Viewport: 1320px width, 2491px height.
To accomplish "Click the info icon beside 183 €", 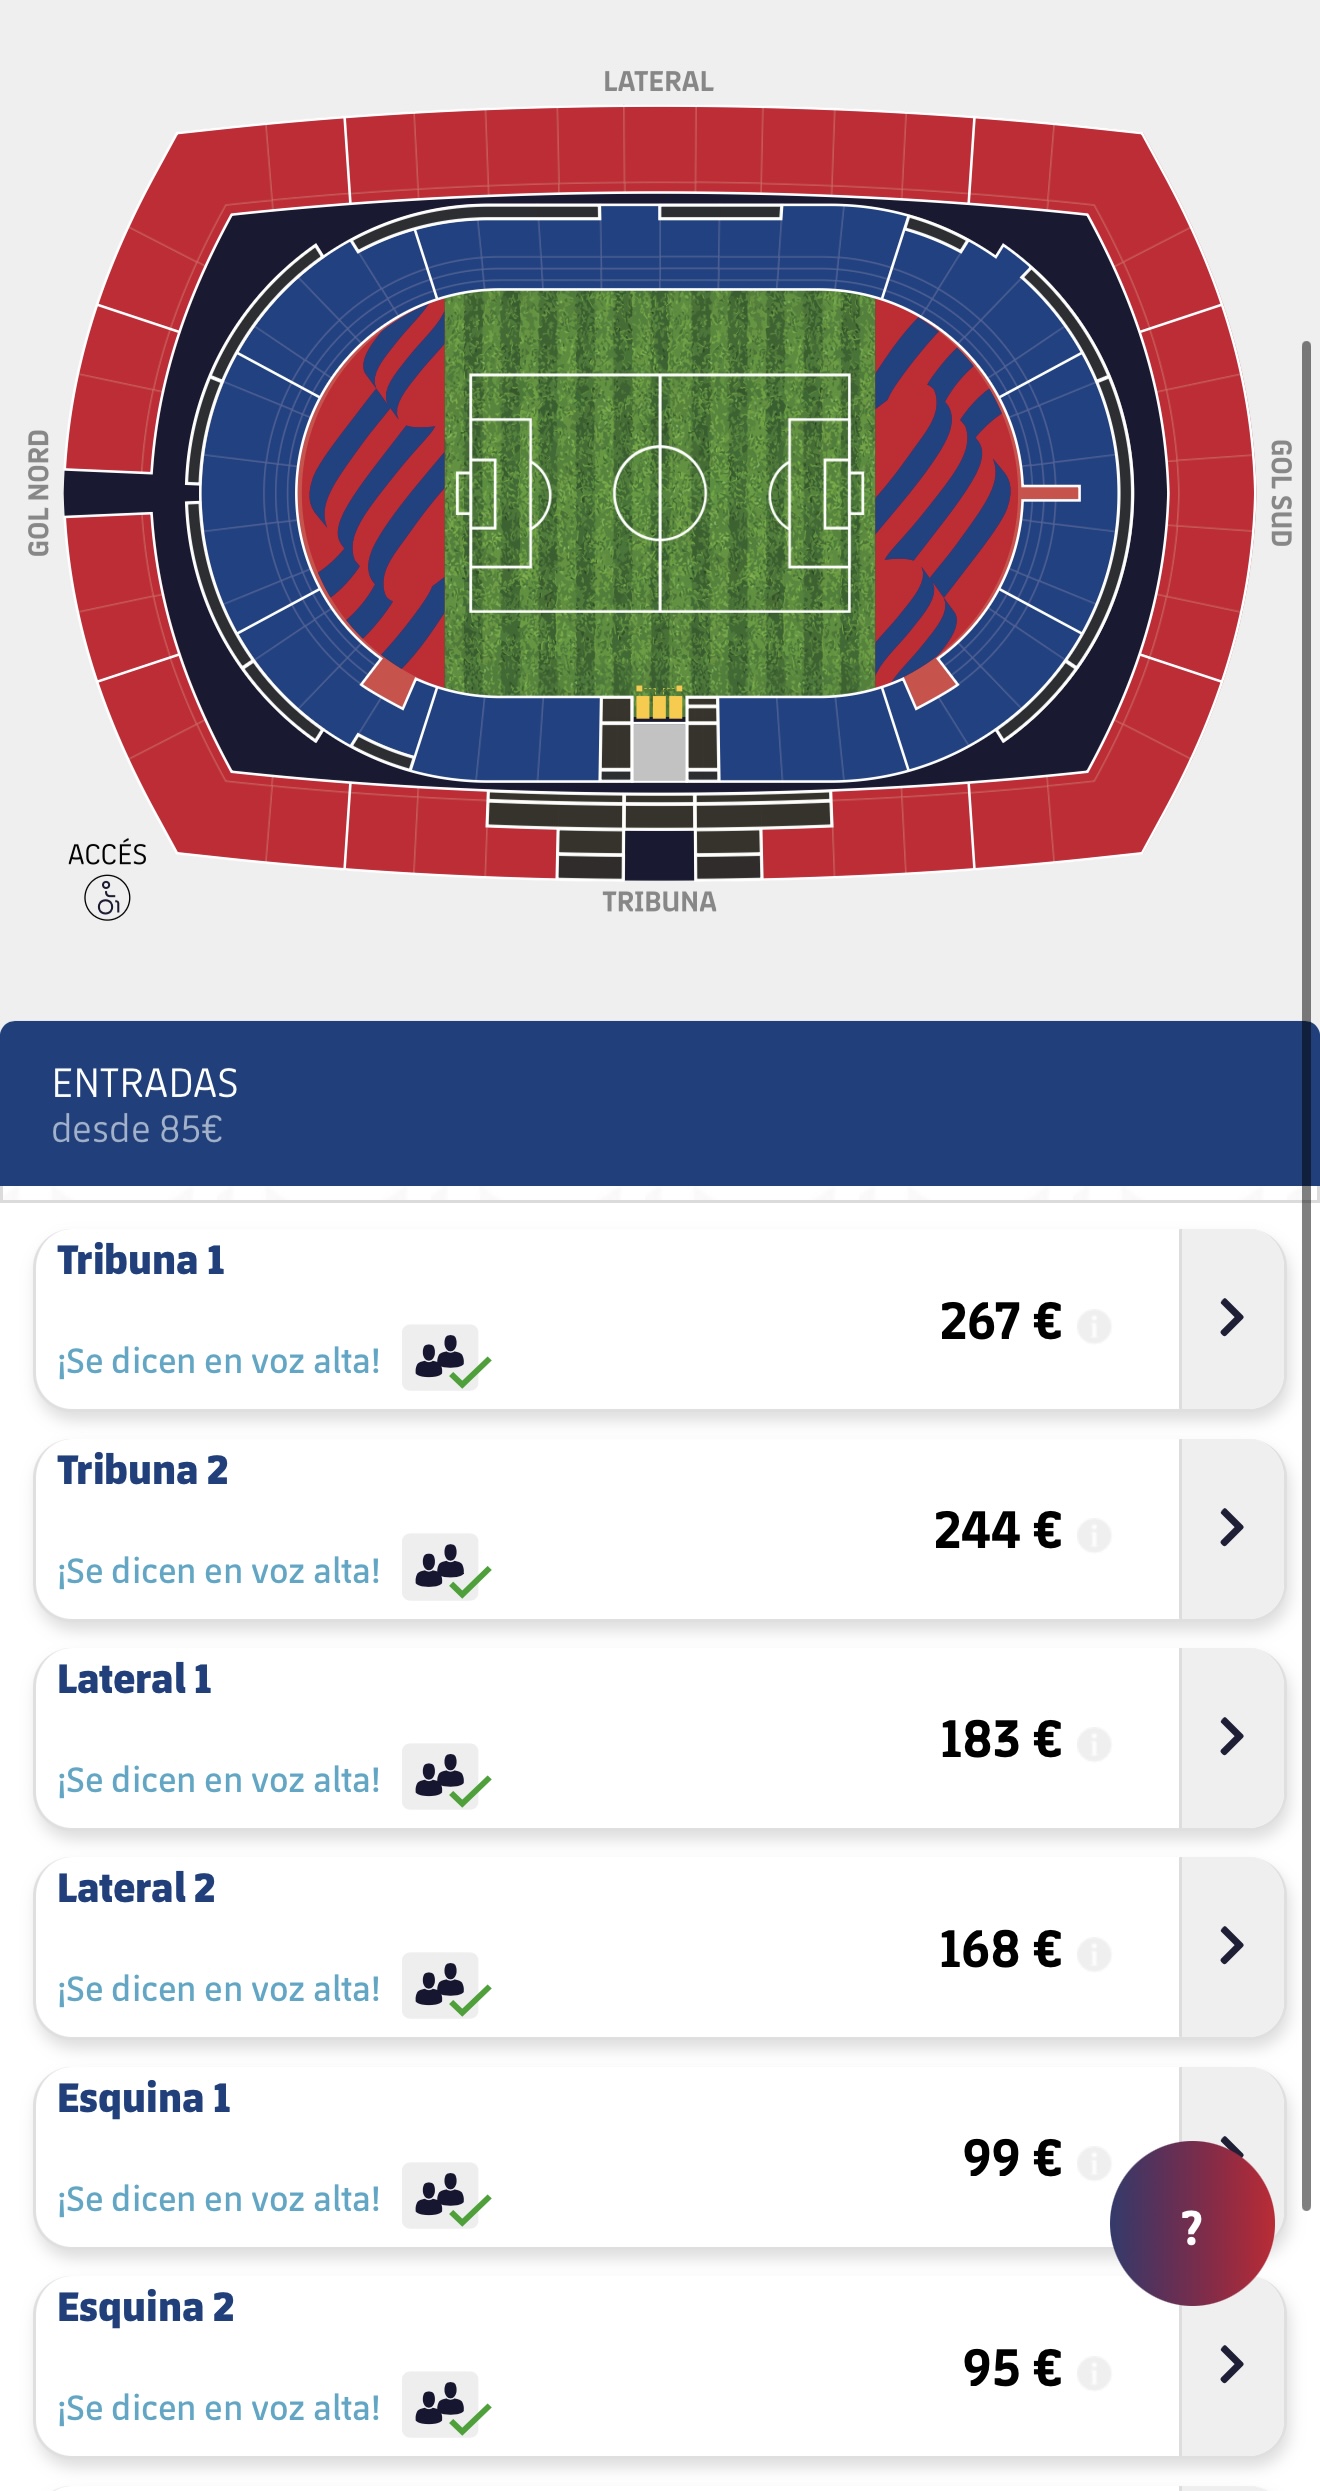I will (x=1094, y=1744).
